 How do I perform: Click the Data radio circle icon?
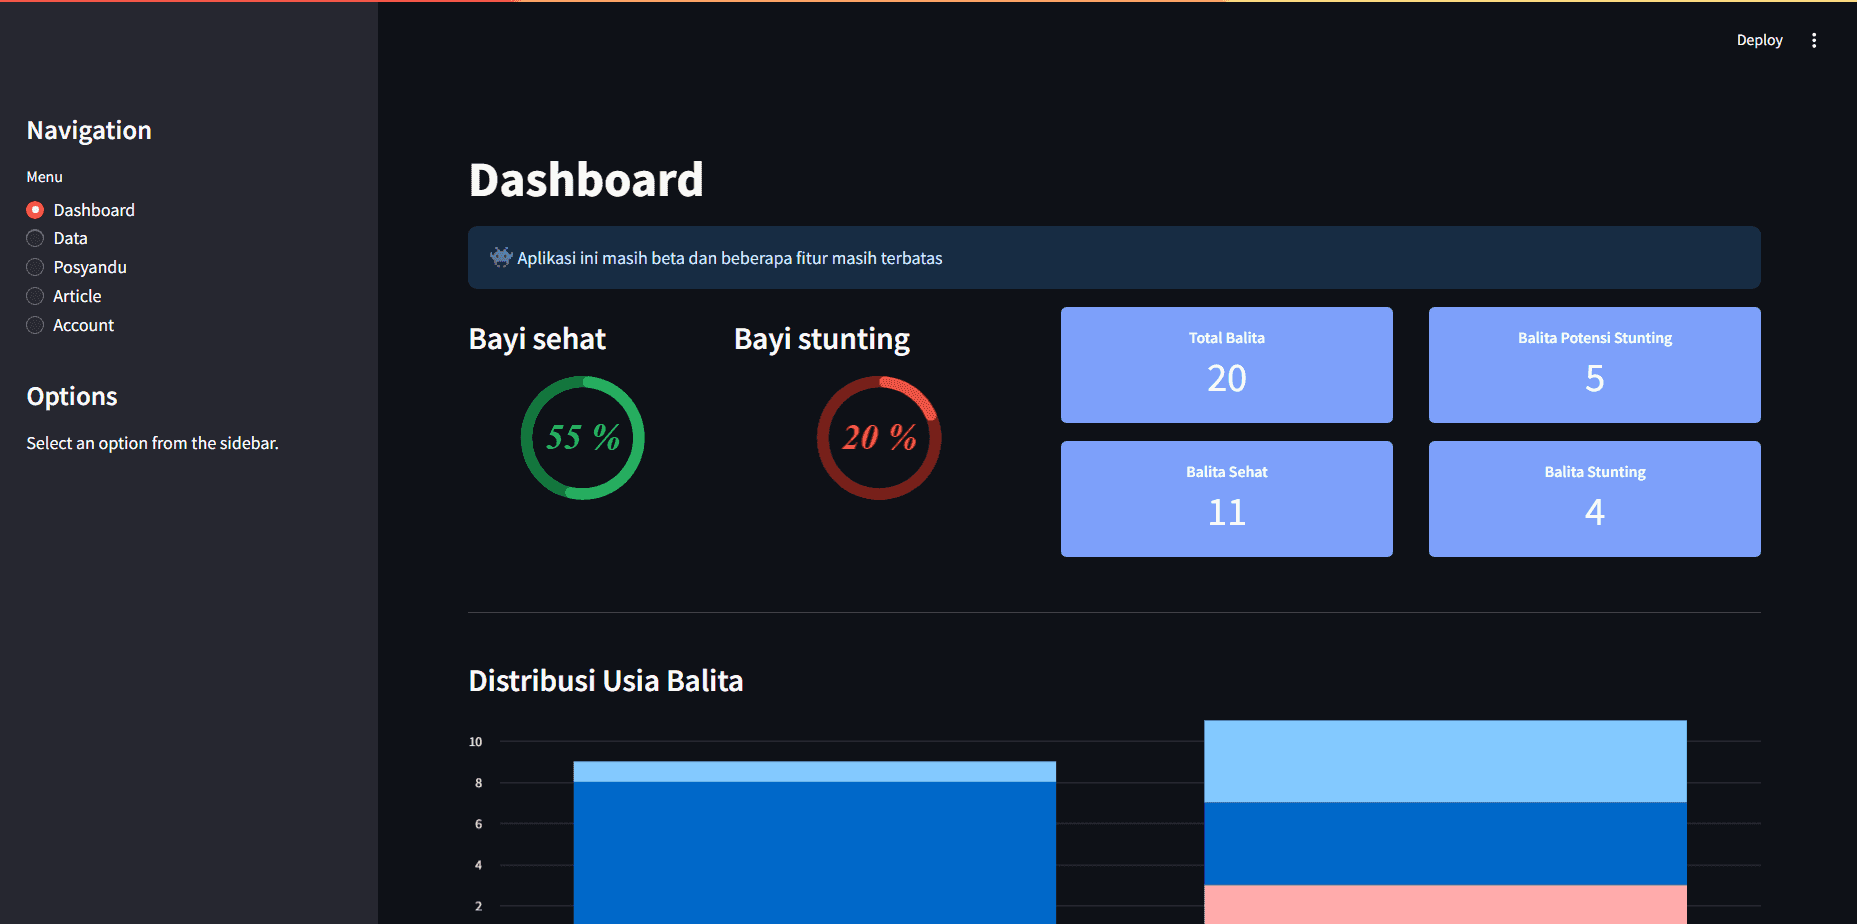(x=35, y=238)
